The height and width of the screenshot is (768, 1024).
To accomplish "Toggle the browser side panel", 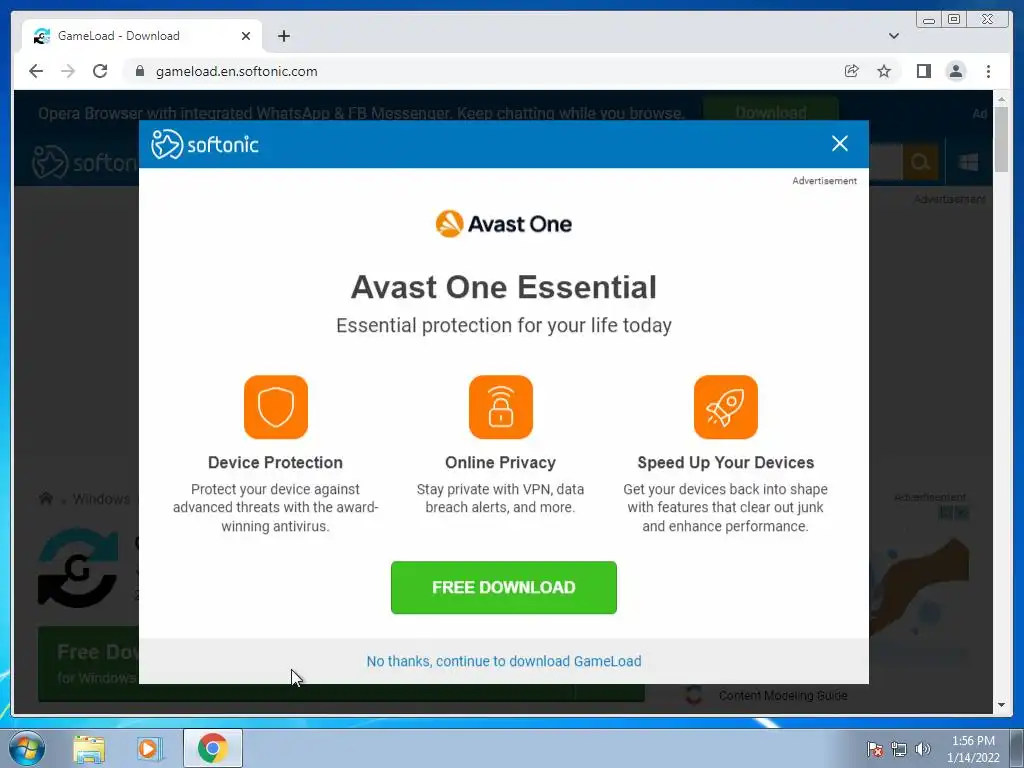I will 923,71.
